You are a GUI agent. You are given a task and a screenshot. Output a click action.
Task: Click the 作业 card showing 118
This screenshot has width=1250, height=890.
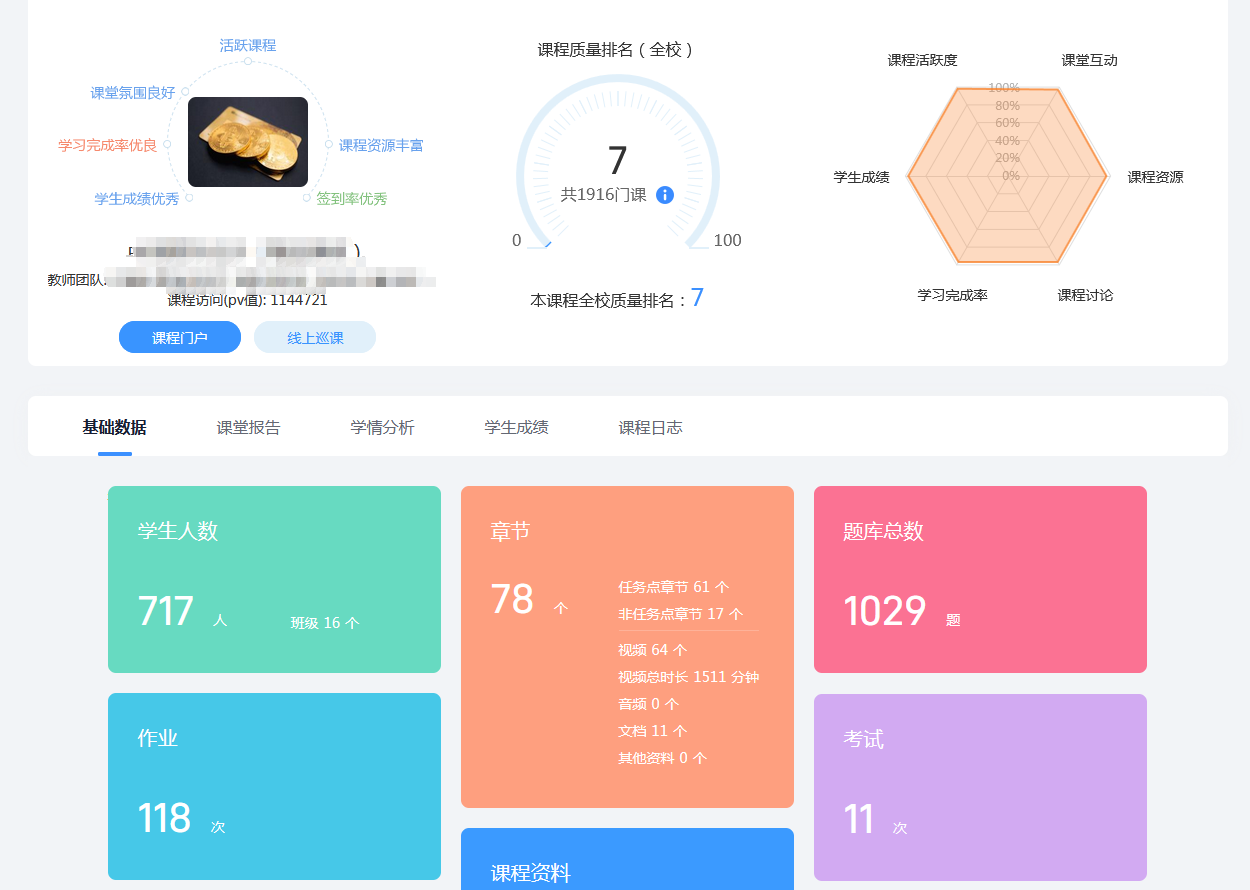pos(274,786)
